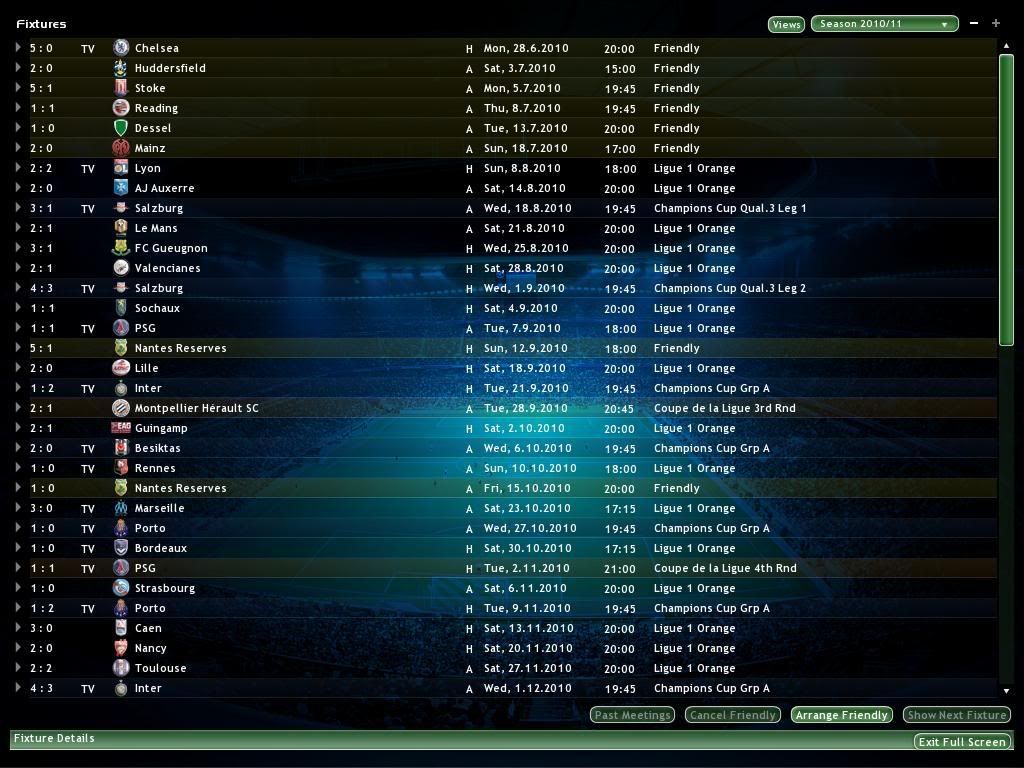Viewport: 1024px width, 768px height.
Task: Expand the Inter fixture dated 21.9.2010
Action: tap(18, 388)
